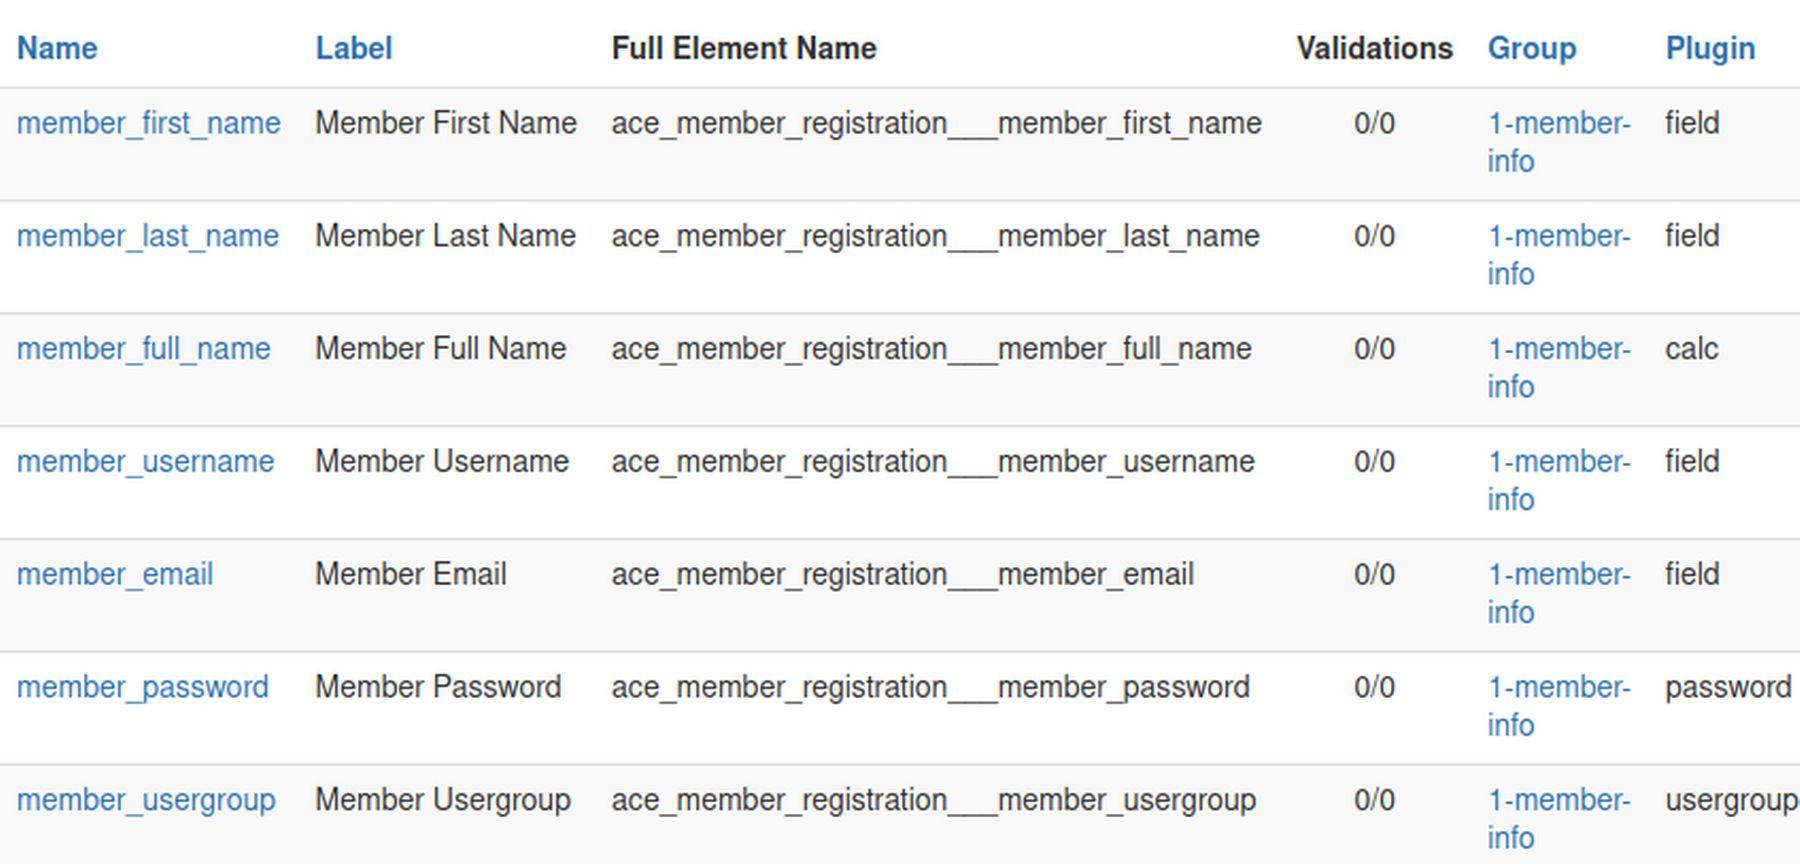Open 1-member-info group in member_last_name row

pos(1558,237)
